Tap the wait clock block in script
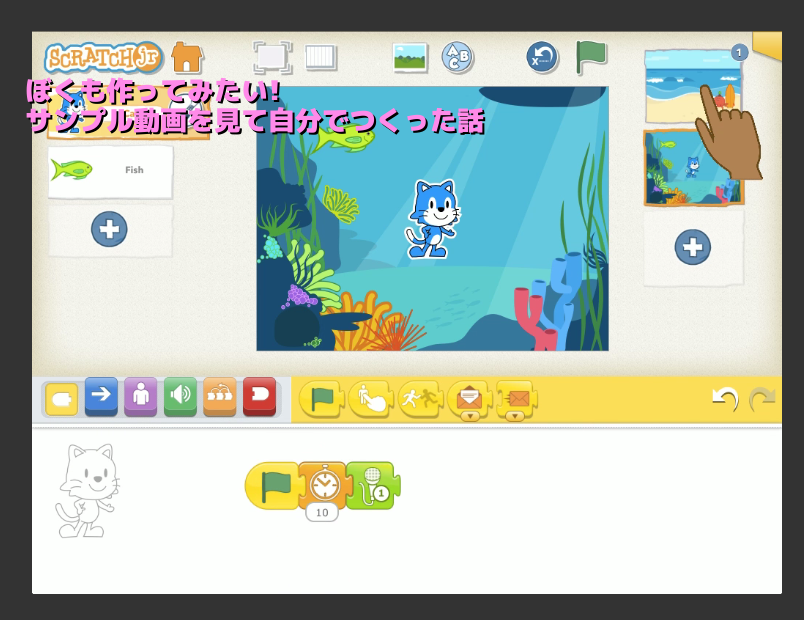Image resolution: width=804 pixels, height=620 pixels. [x=325, y=485]
